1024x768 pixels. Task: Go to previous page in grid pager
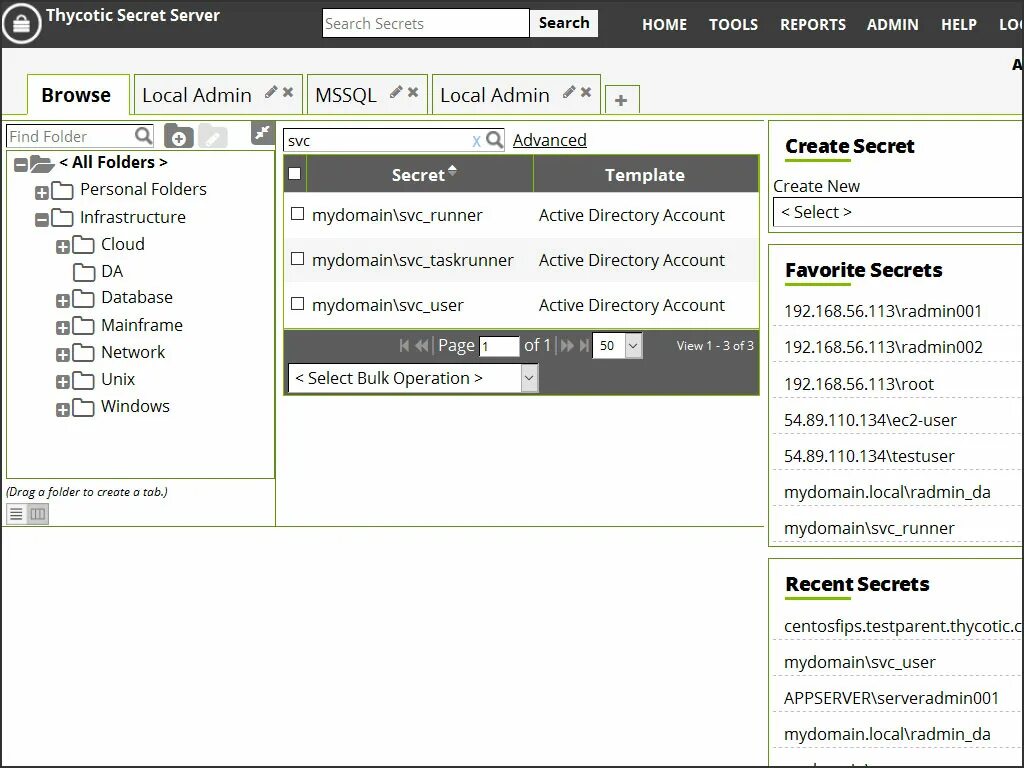pos(422,345)
